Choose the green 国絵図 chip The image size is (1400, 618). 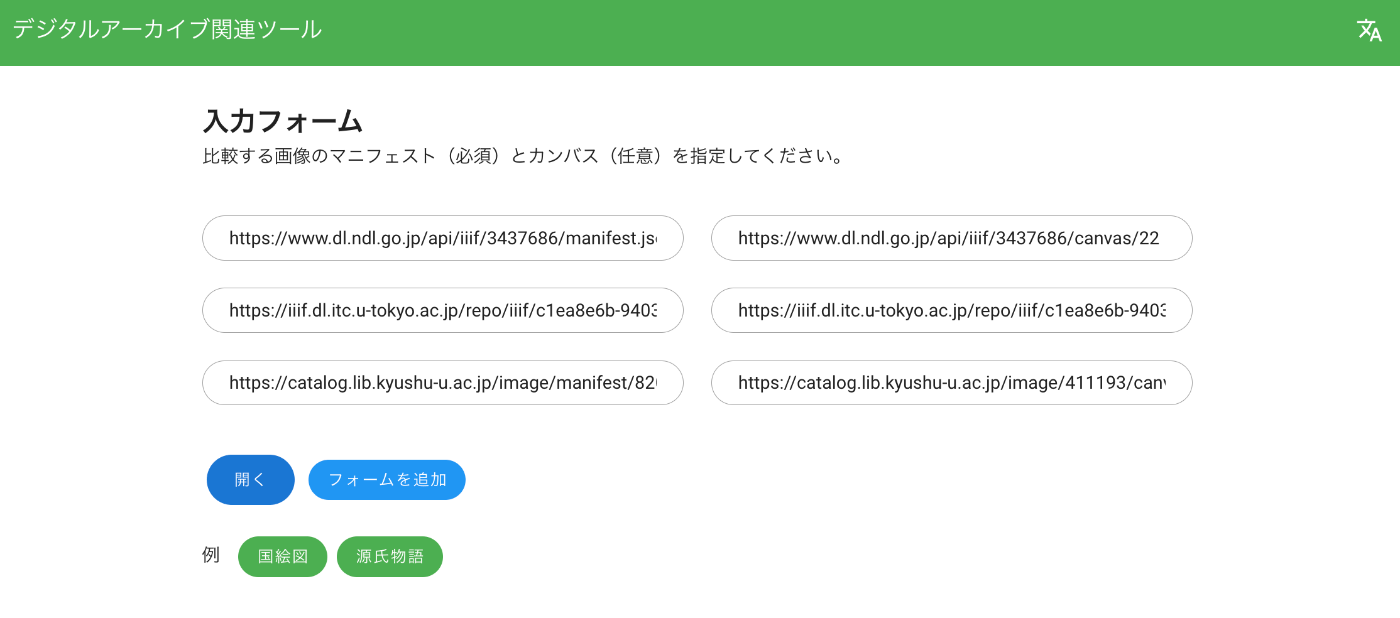(x=283, y=557)
